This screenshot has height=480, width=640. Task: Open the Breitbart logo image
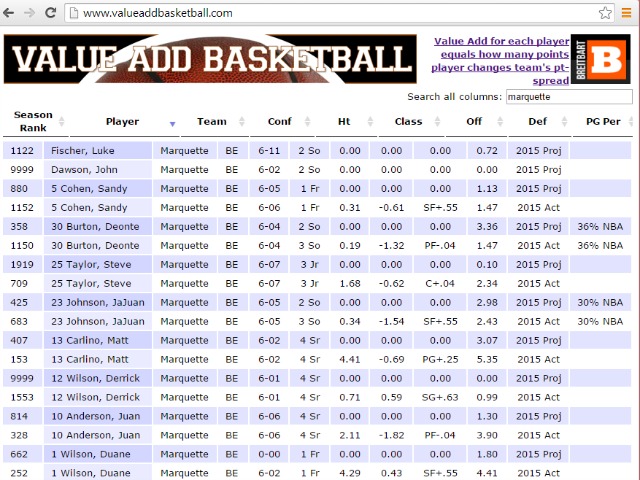tap(600, 59)
